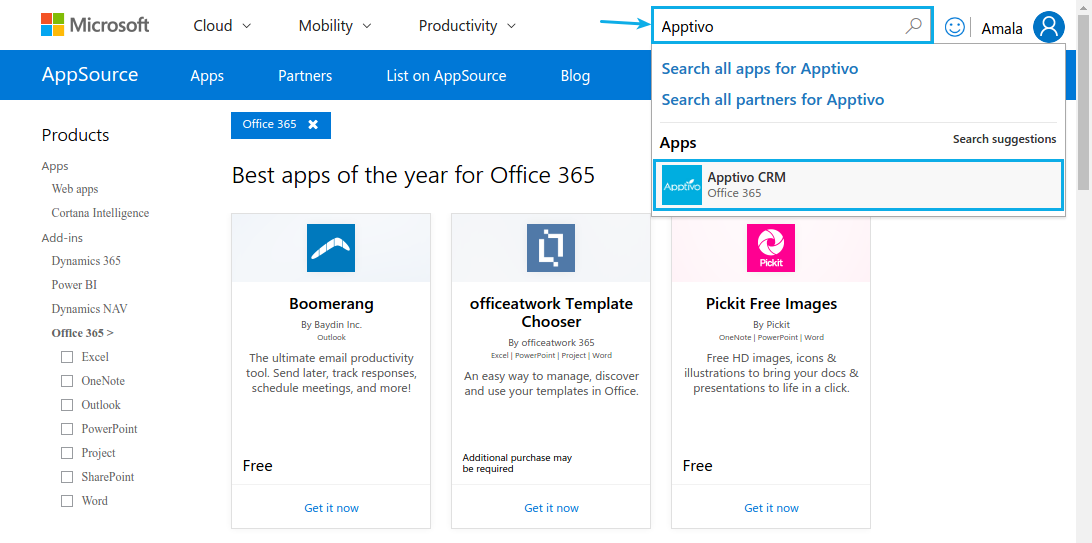Select Dynamics NAV category

click(89, 308)
